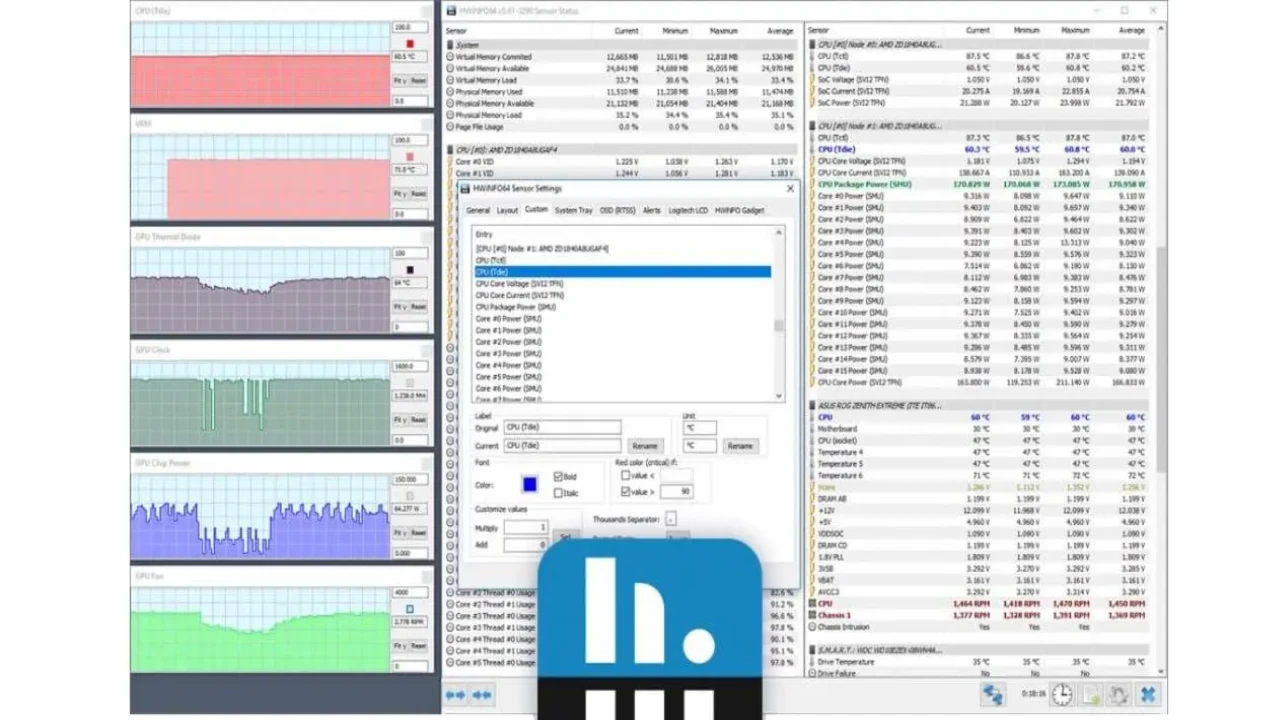Click Reset button in VRM graph
Screen dimensions: 1280x720
click(x=419, y=193)
